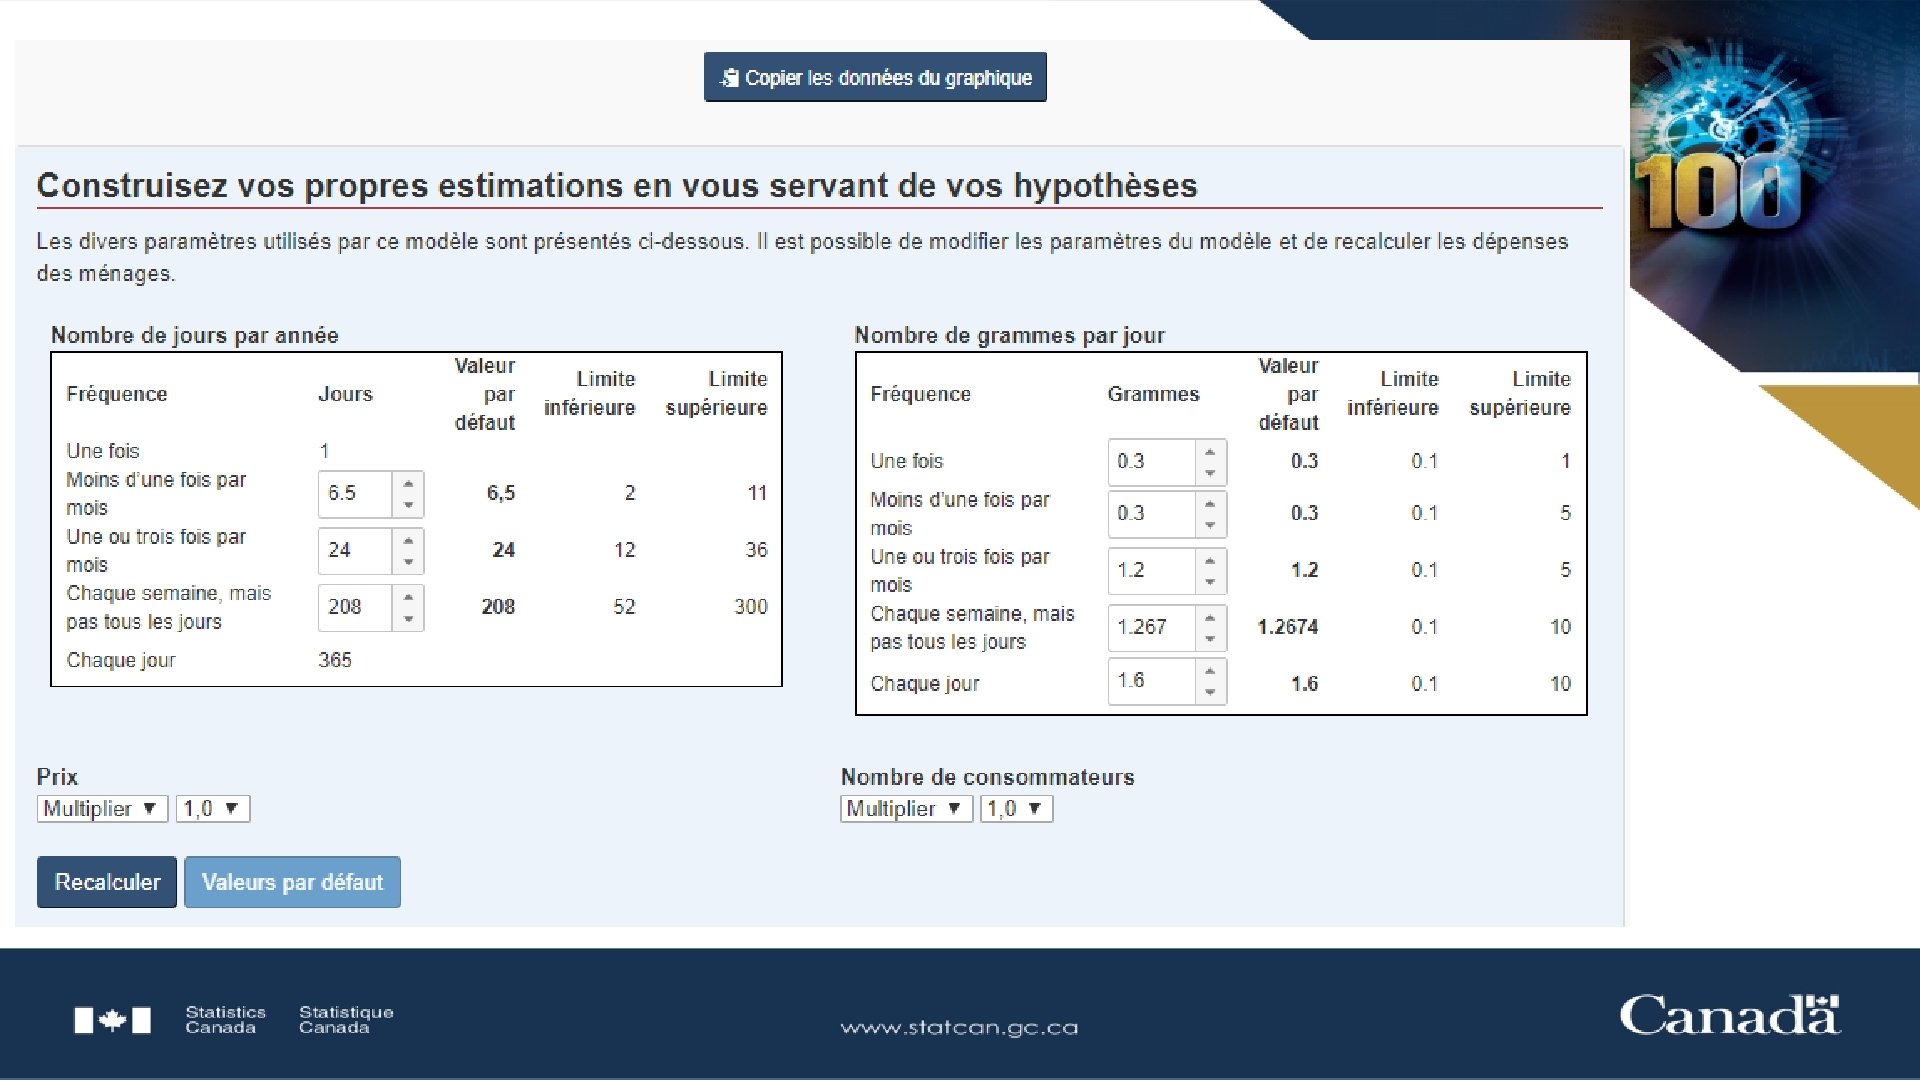
Task: Increase days for Moins d'une fois par mois
Action: [x=408, y=483]
